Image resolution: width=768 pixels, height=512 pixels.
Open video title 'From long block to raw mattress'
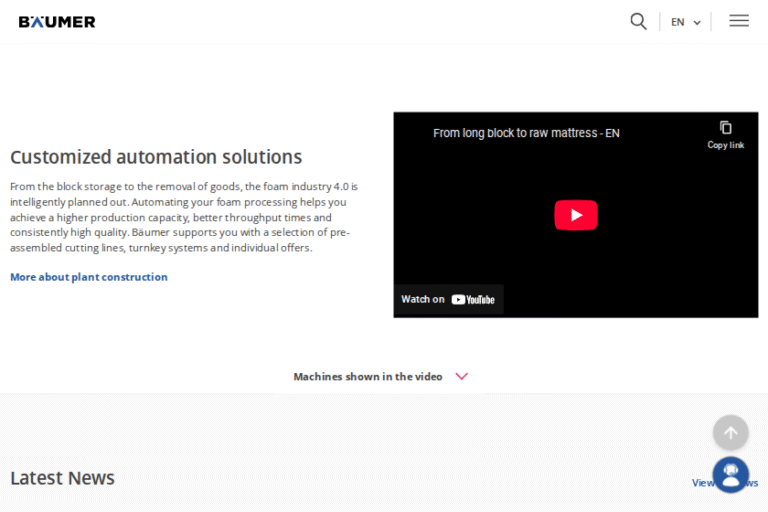[x=526, y=133]
